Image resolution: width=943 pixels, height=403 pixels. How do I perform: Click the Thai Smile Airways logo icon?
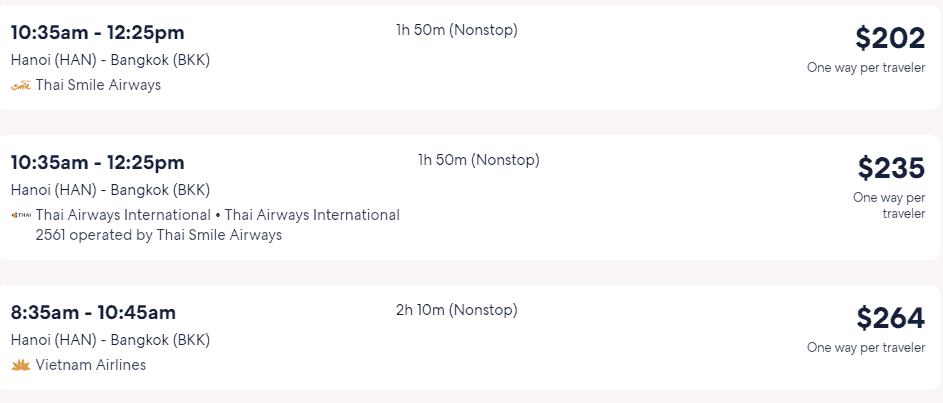point(20,85)
